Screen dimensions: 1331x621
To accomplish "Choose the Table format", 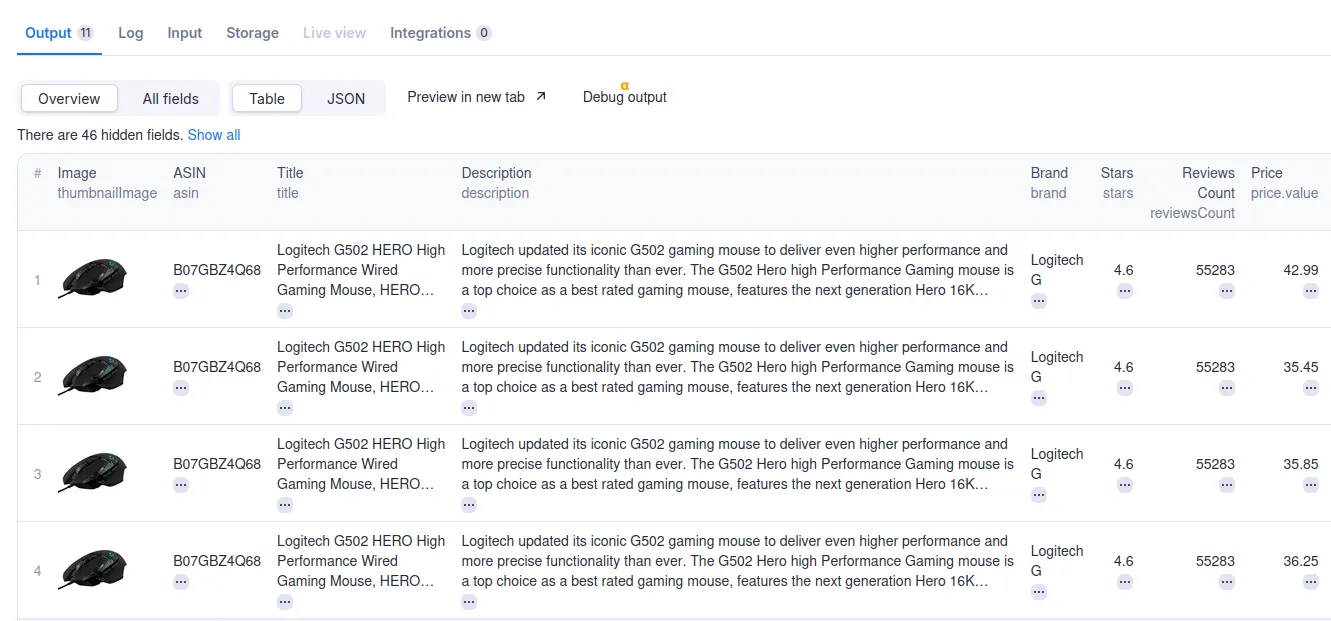I will [x=267, y=98].
